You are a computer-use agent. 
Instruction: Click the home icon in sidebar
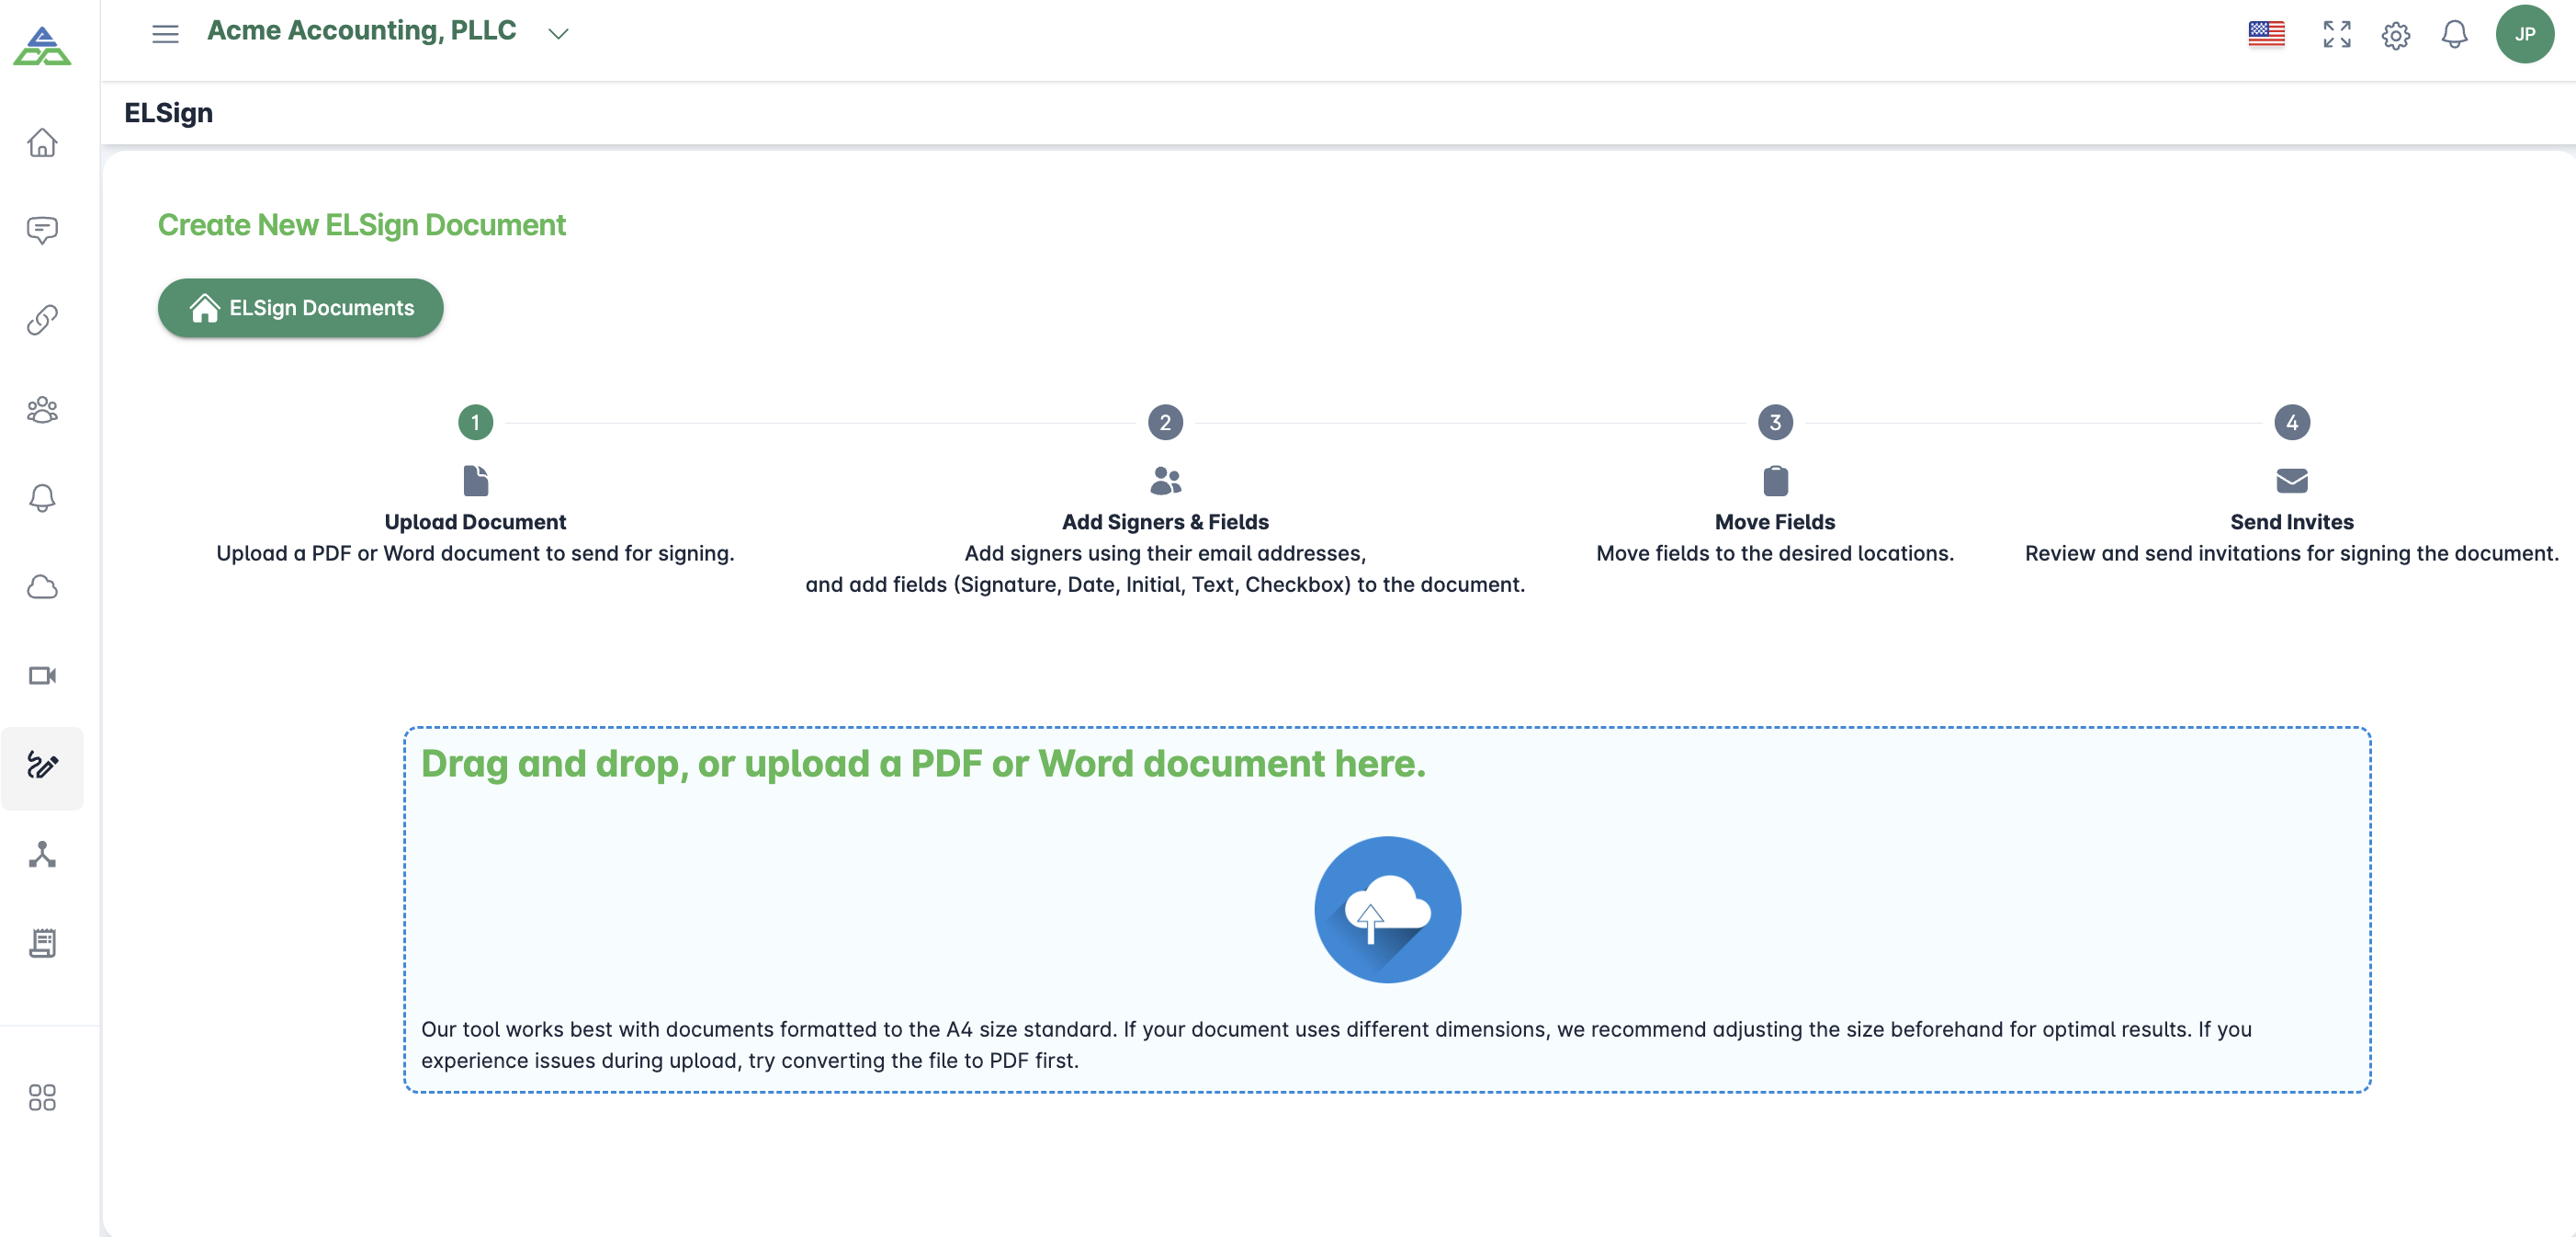coord(42,143)
